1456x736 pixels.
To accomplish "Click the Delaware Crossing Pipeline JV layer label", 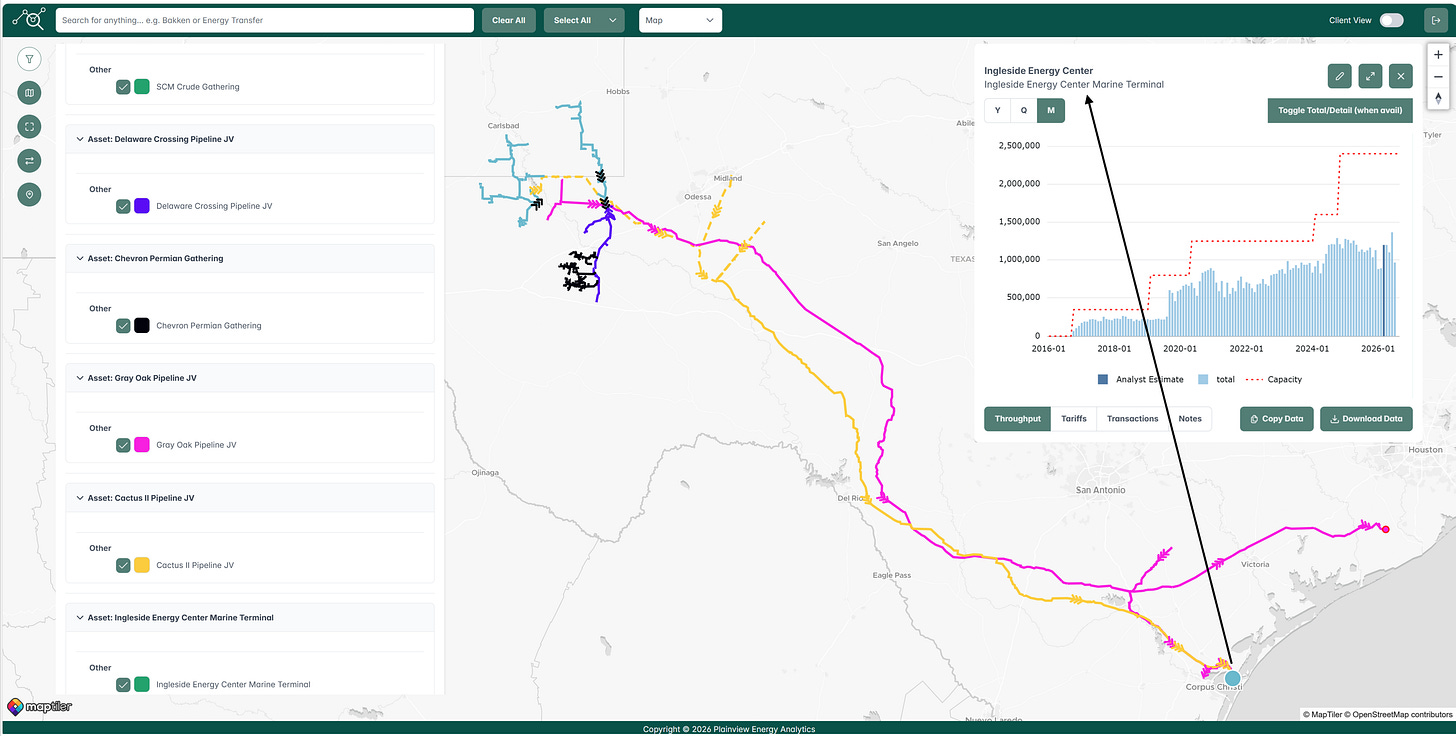I will (x=214, y=206).
